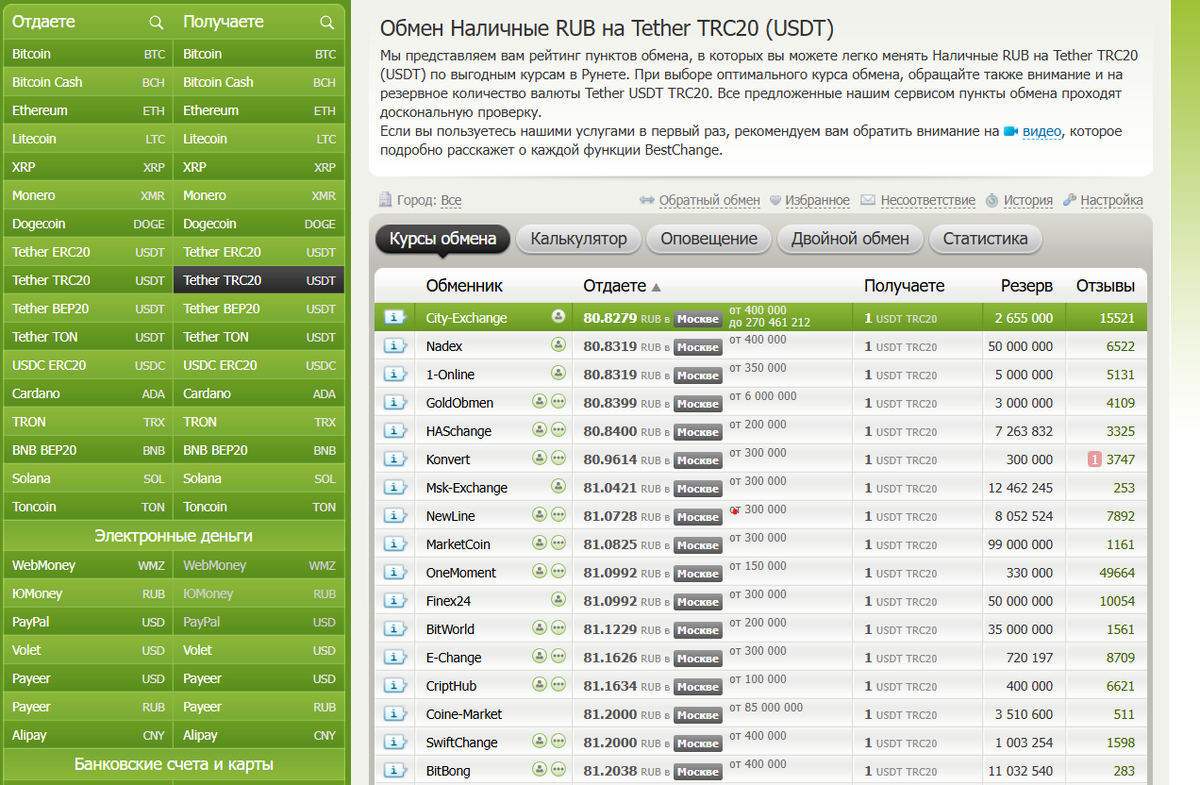Open the BitBong info icon
Viewport: 1200px width, 785px height.
tap(395, 771)
